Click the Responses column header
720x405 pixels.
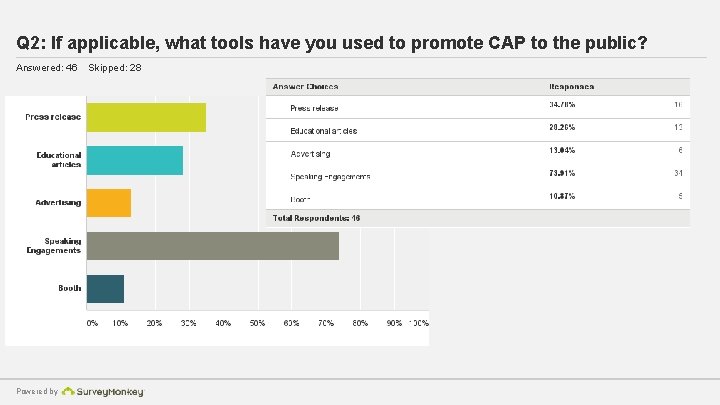pyautogui.click(x=572, y=87)
